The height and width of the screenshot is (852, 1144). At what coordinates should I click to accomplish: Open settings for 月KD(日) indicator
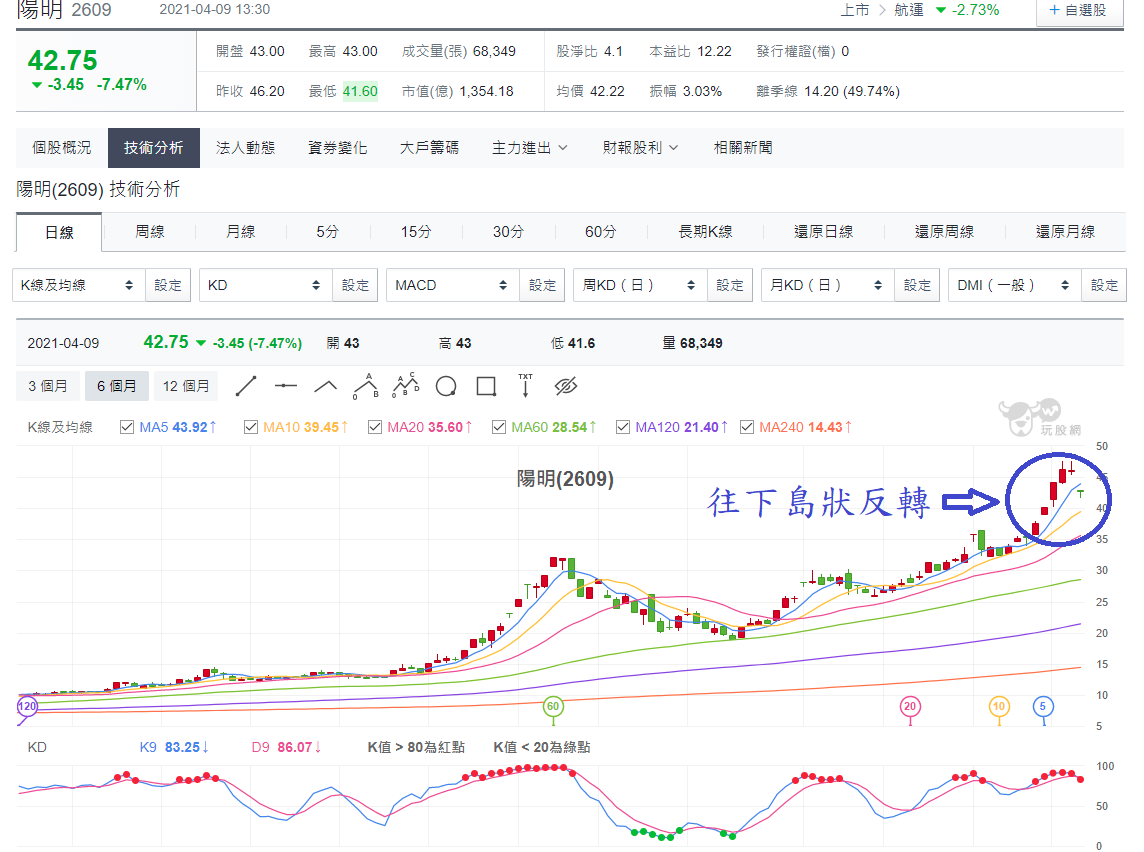click(917, 285)
